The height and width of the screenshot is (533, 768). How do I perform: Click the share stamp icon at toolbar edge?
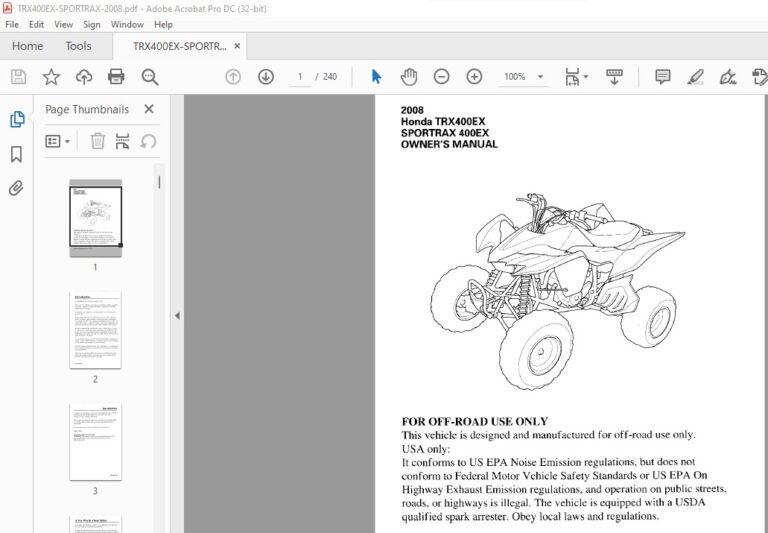[759, 77]
